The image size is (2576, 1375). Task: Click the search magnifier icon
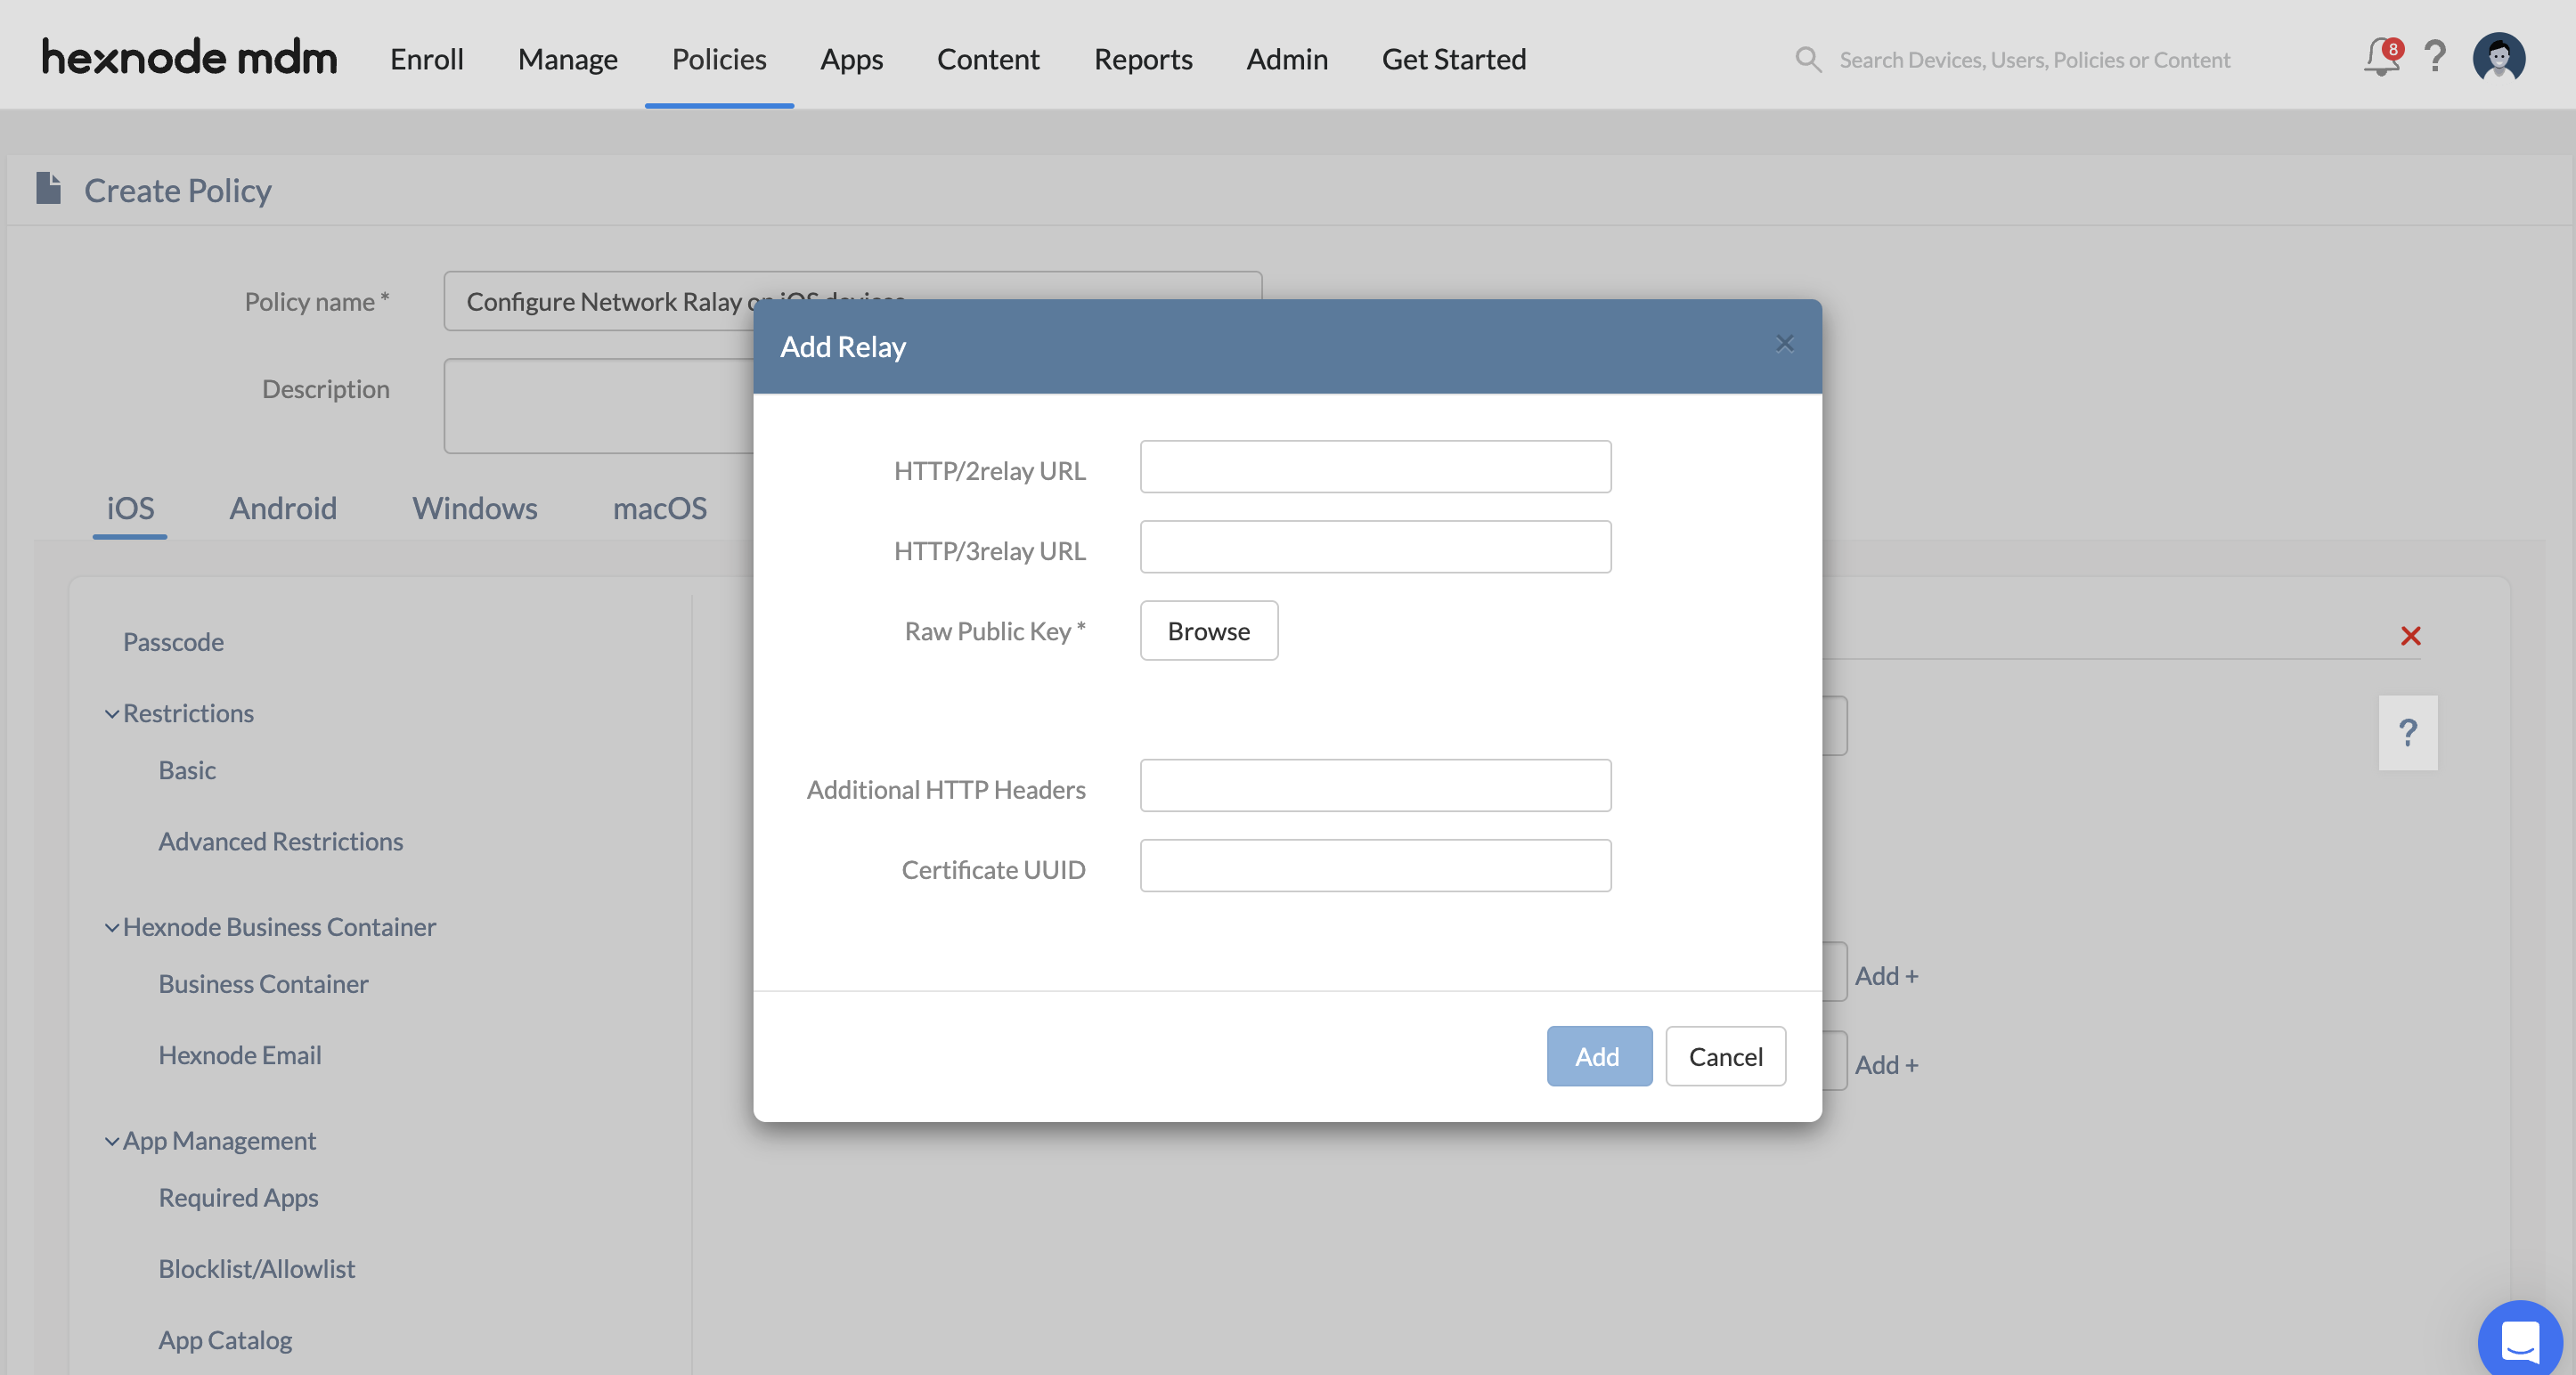(1808, 59)
